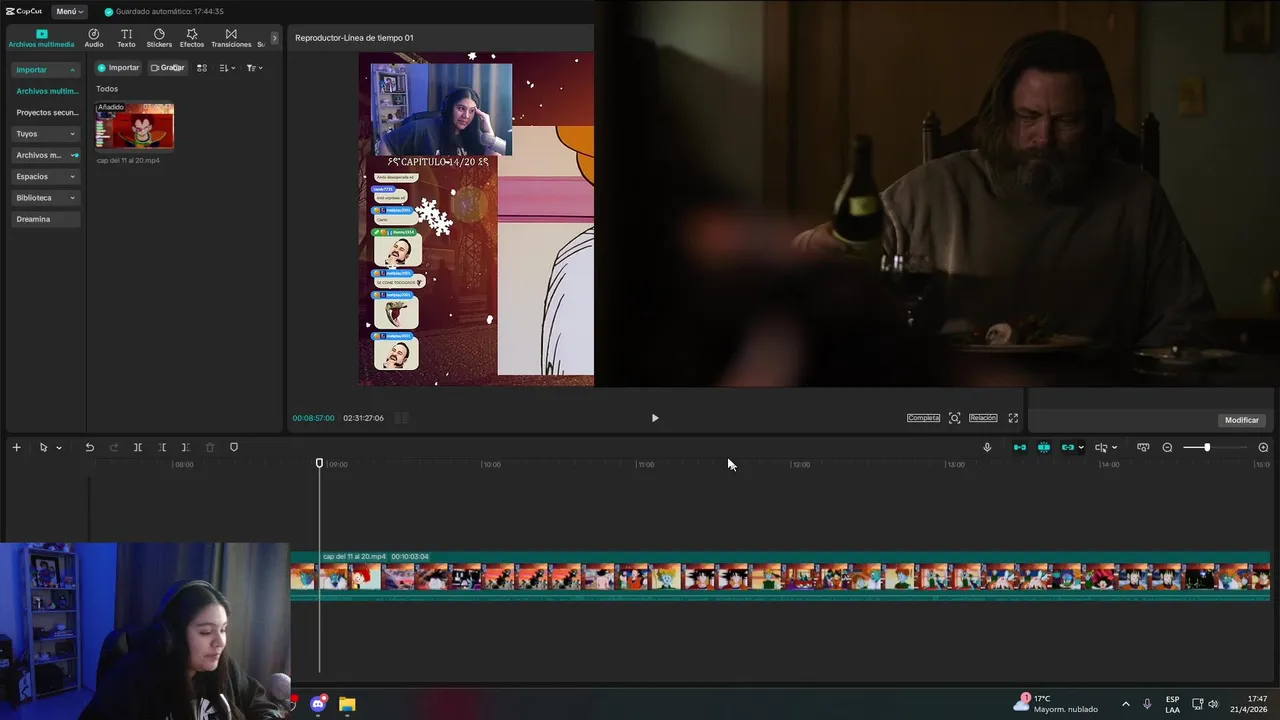Open the media filter dropdown
This screenshot has width=1280, height=720.
tap(254, 68)
